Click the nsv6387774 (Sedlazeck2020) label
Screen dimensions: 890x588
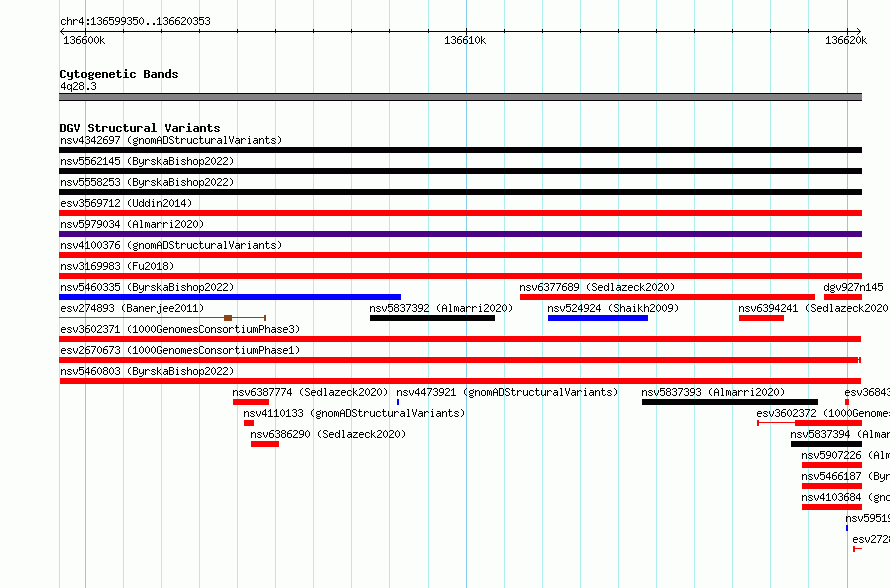click(310, 392)
